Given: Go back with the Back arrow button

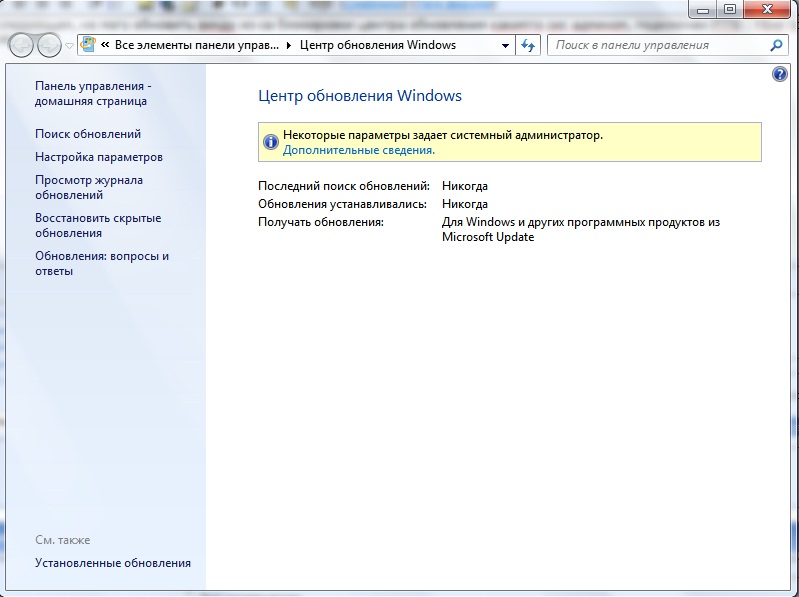Looking at the screenshot, I should click(x=21, y=45).
